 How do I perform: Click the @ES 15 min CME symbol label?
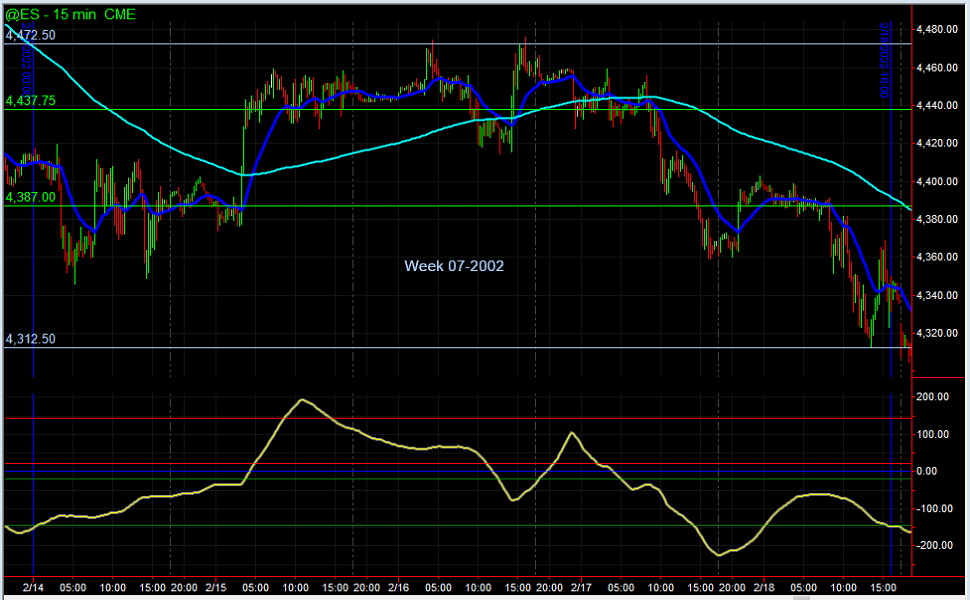click(x=70, y=15)
